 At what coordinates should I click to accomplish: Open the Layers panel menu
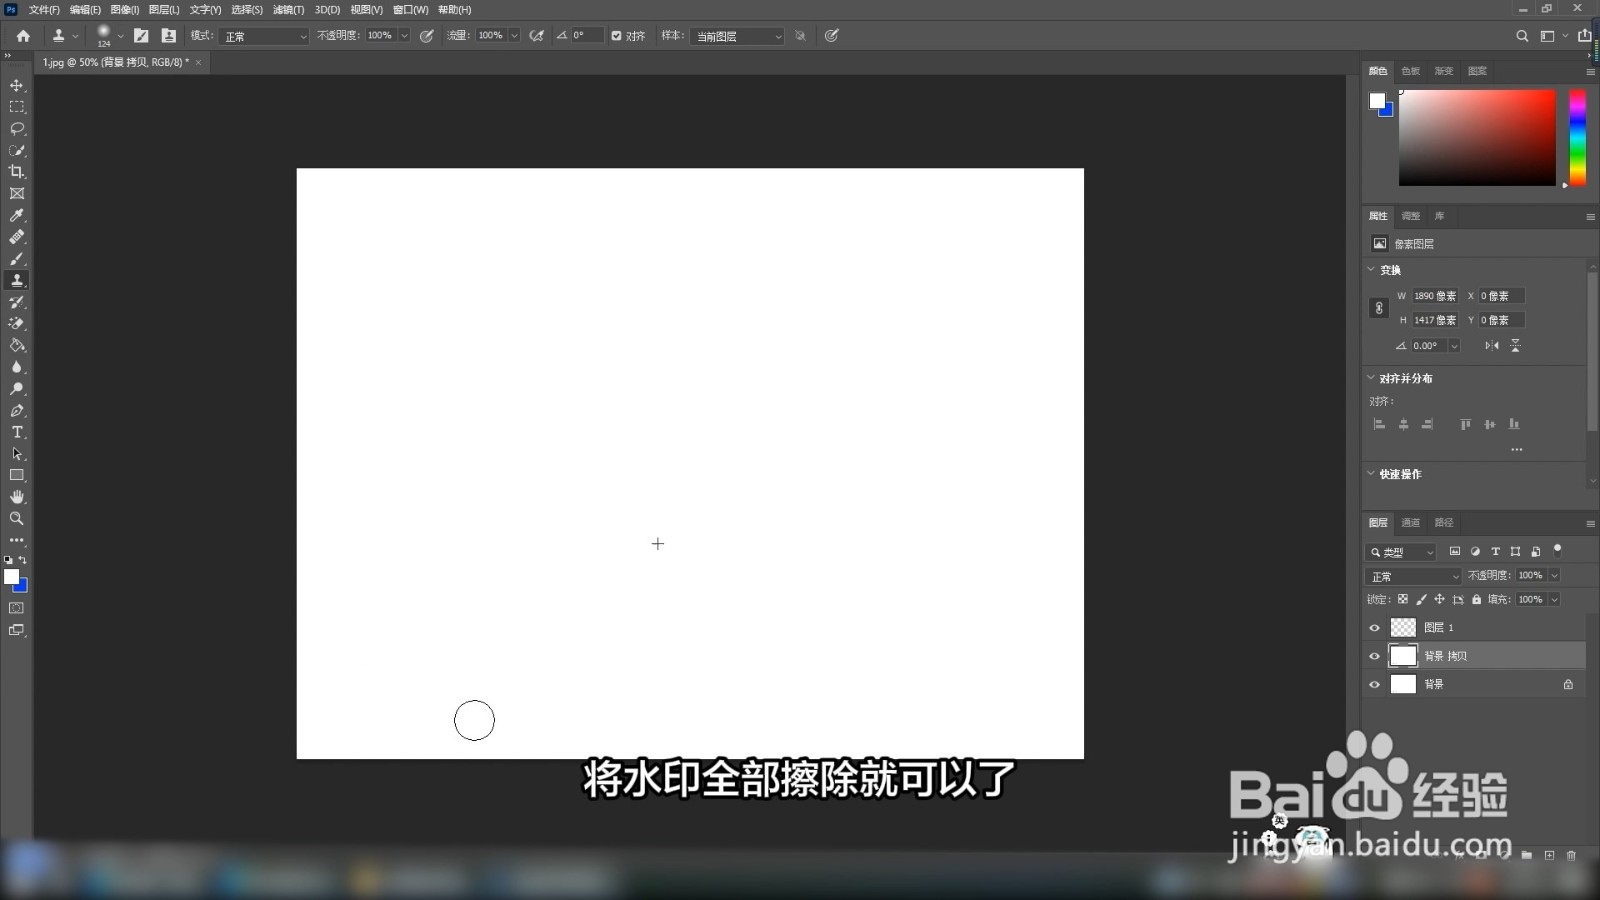pos(1589,522)
